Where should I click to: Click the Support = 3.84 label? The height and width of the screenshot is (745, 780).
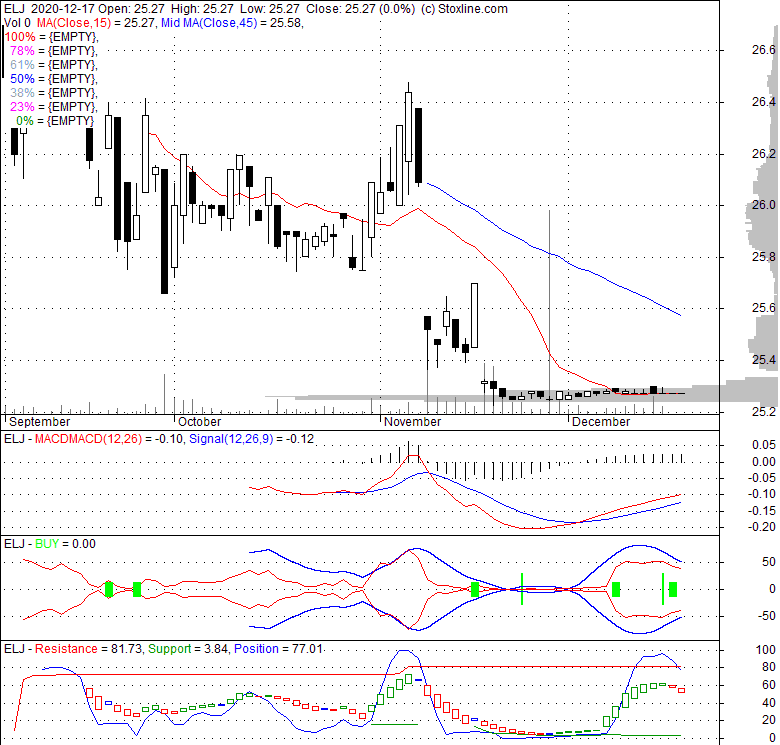[x=188, y=649]
